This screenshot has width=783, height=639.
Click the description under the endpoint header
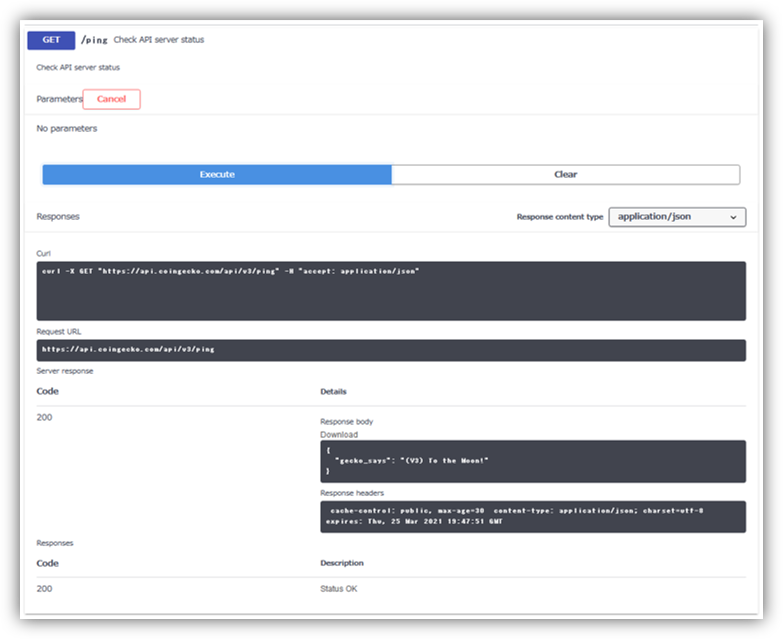78,67
